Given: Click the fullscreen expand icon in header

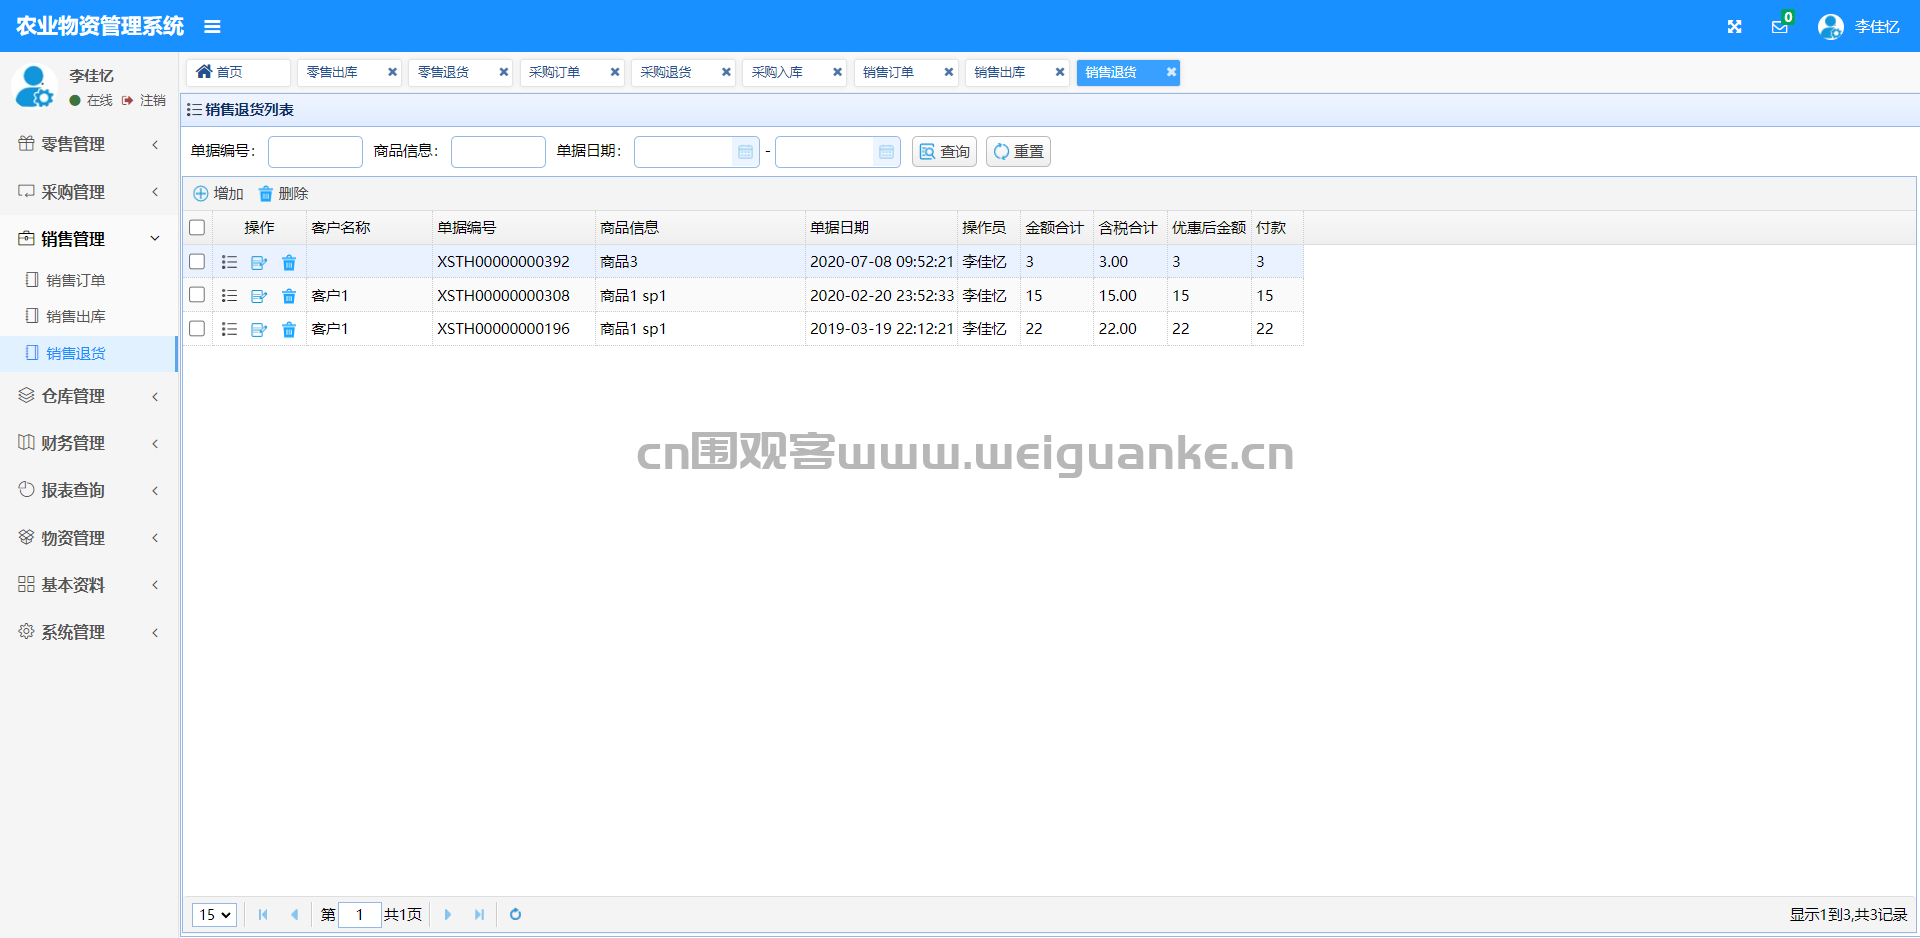Looking at the screenshot, I should pyautogui.click(x=1735, y=27).
